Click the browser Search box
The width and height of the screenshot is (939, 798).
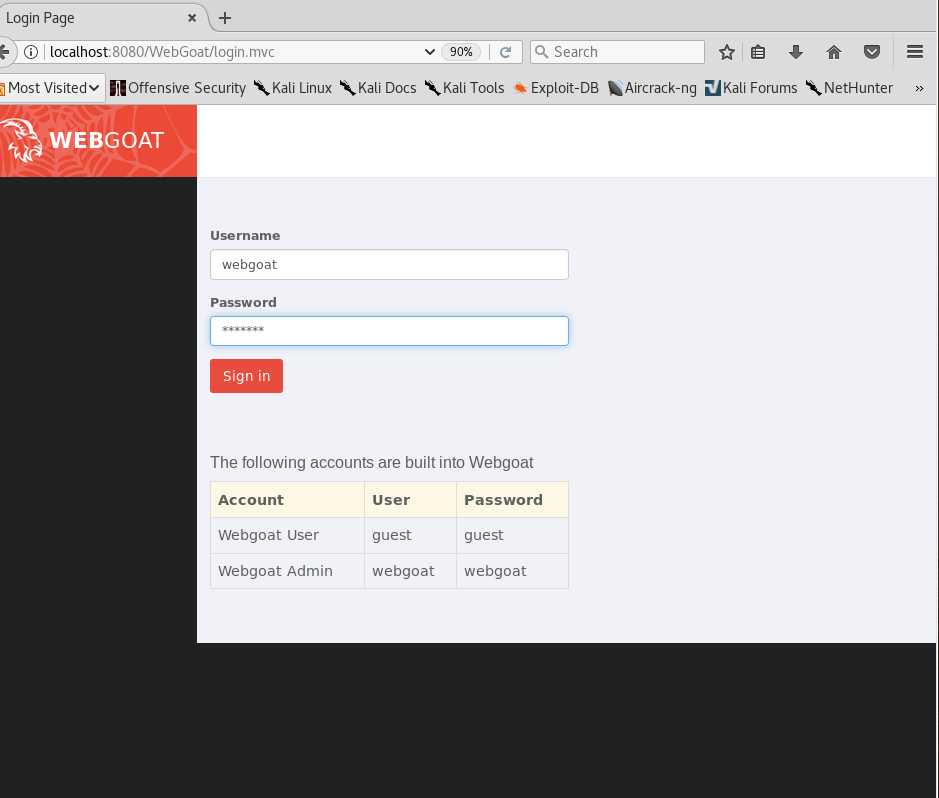617,52
